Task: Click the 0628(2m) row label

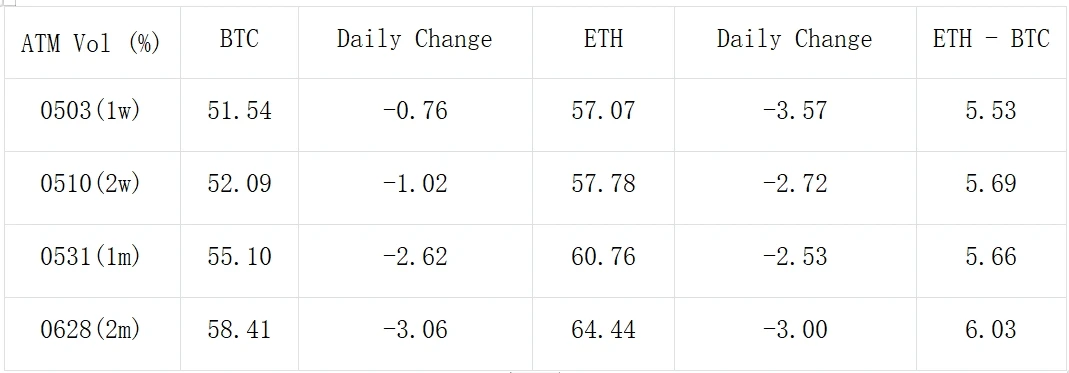Action: click(x=92, y=333)
